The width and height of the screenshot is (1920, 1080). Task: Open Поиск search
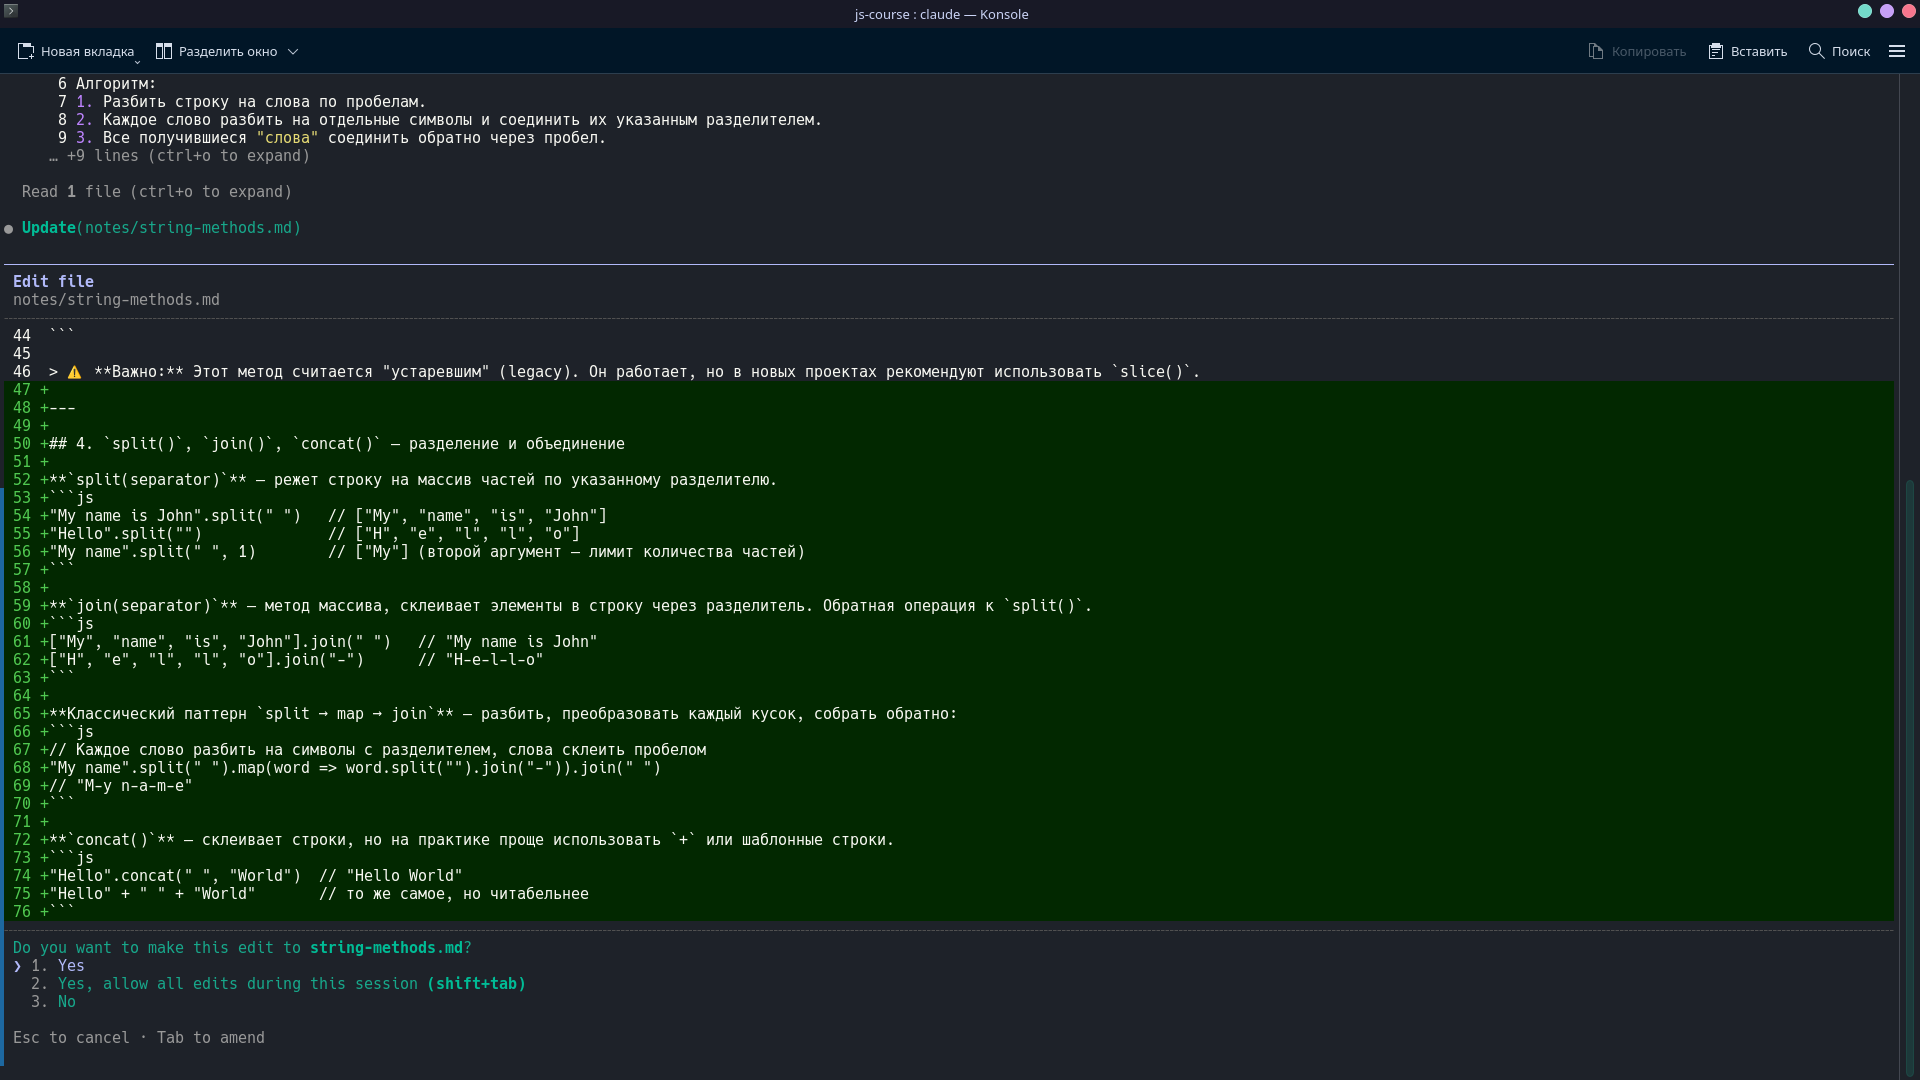[x=1839, y=51]
